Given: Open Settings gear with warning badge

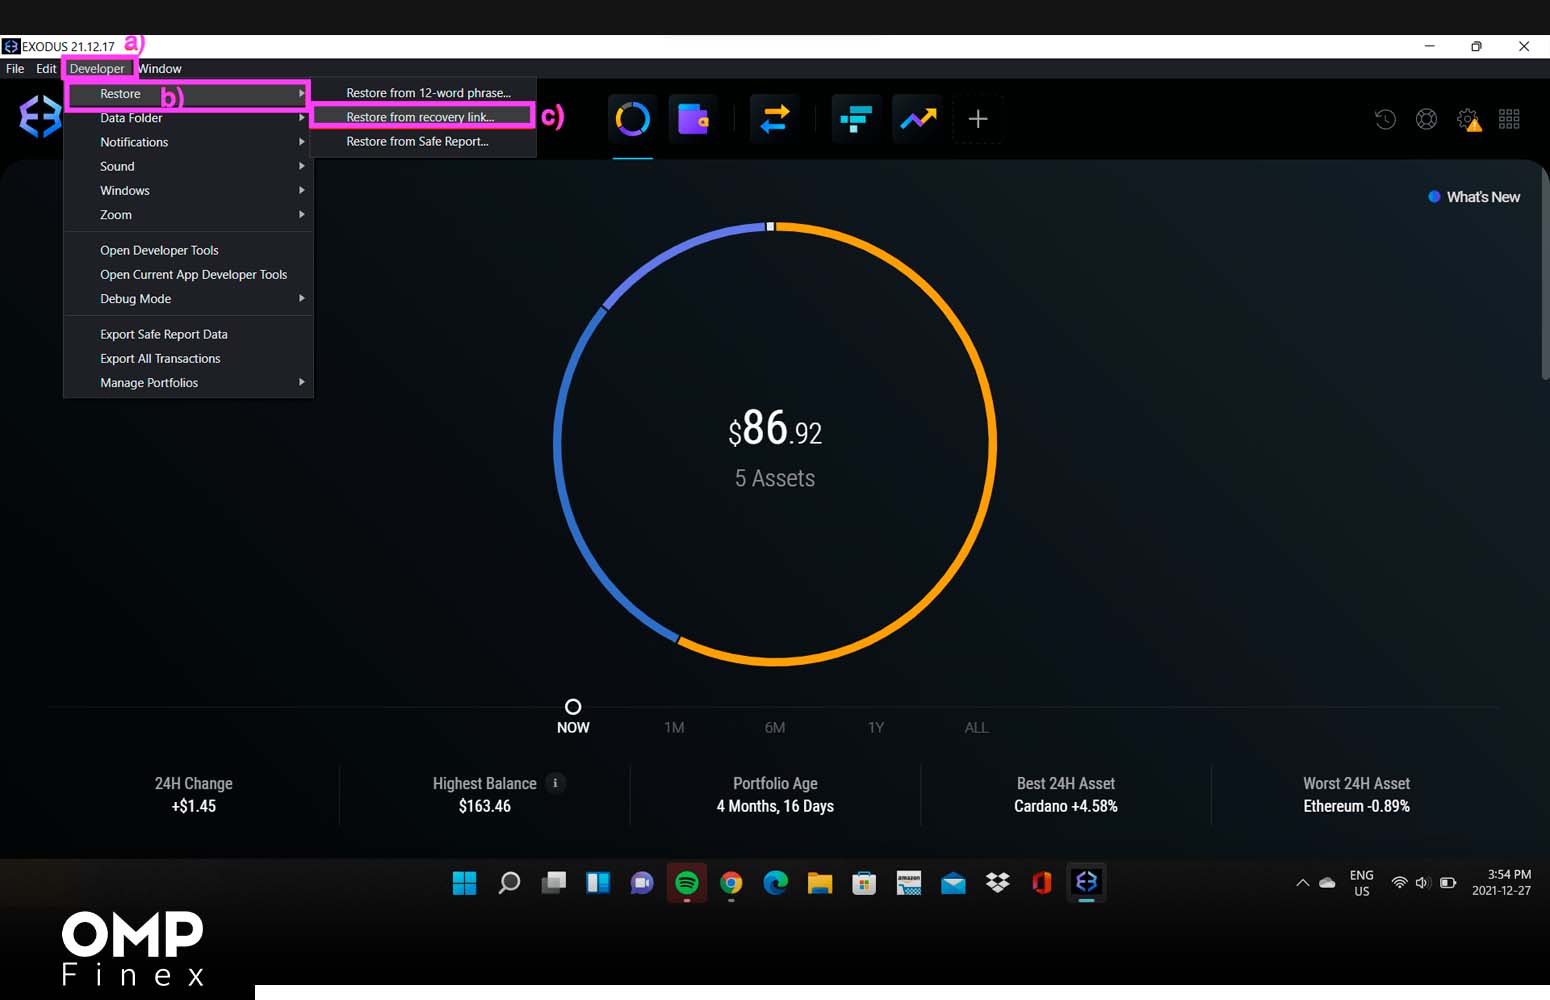Looking at the screenshot, I should tap(1469, 120).
